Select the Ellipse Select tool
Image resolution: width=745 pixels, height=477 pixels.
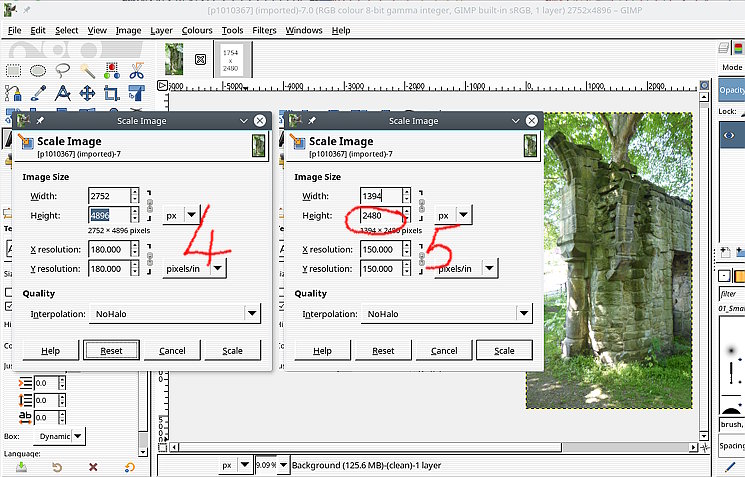point(38,70)
